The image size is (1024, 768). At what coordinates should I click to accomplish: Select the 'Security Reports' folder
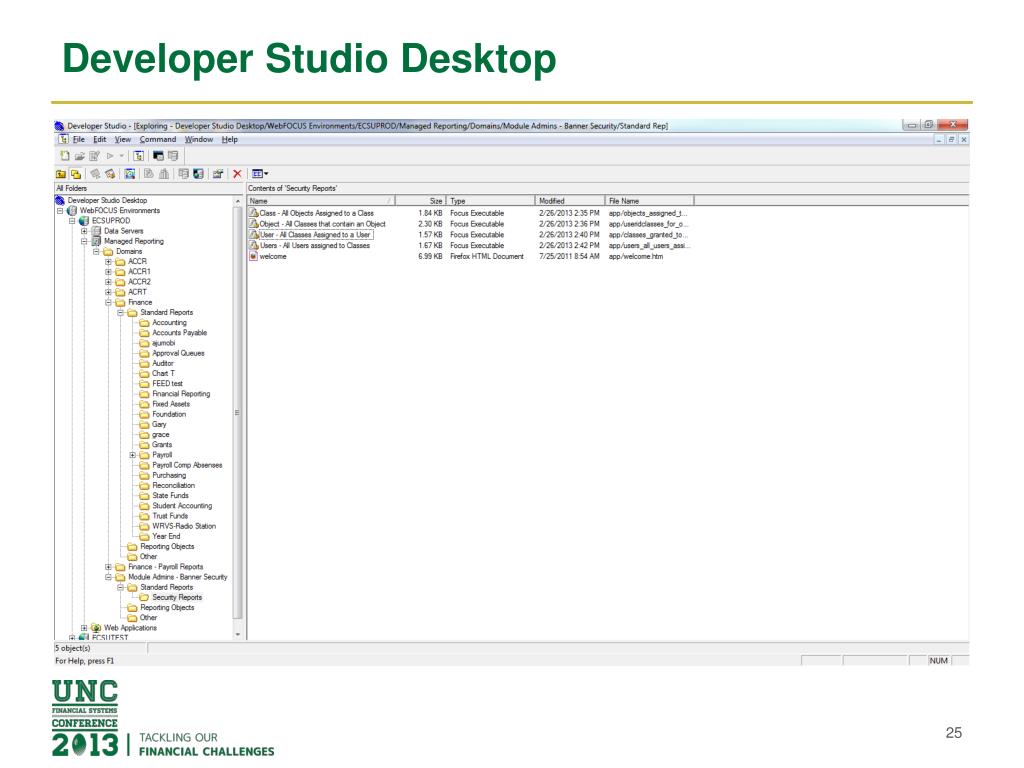point(177,598)
